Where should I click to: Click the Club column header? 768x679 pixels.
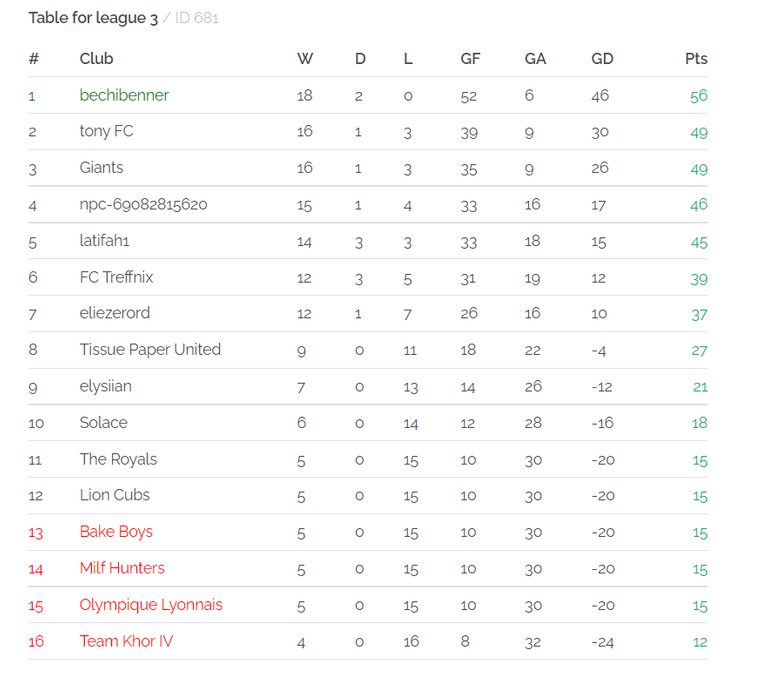click(96, 59)
